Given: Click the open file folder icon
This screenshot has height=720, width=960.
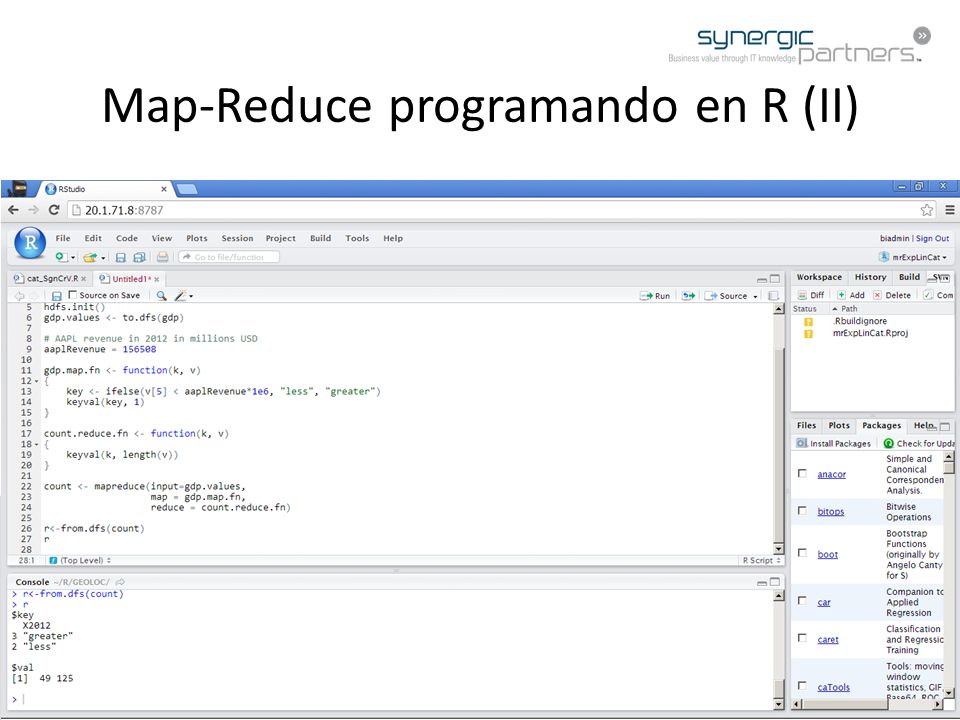Looking at the screenshot, I should tap(90, 258).
